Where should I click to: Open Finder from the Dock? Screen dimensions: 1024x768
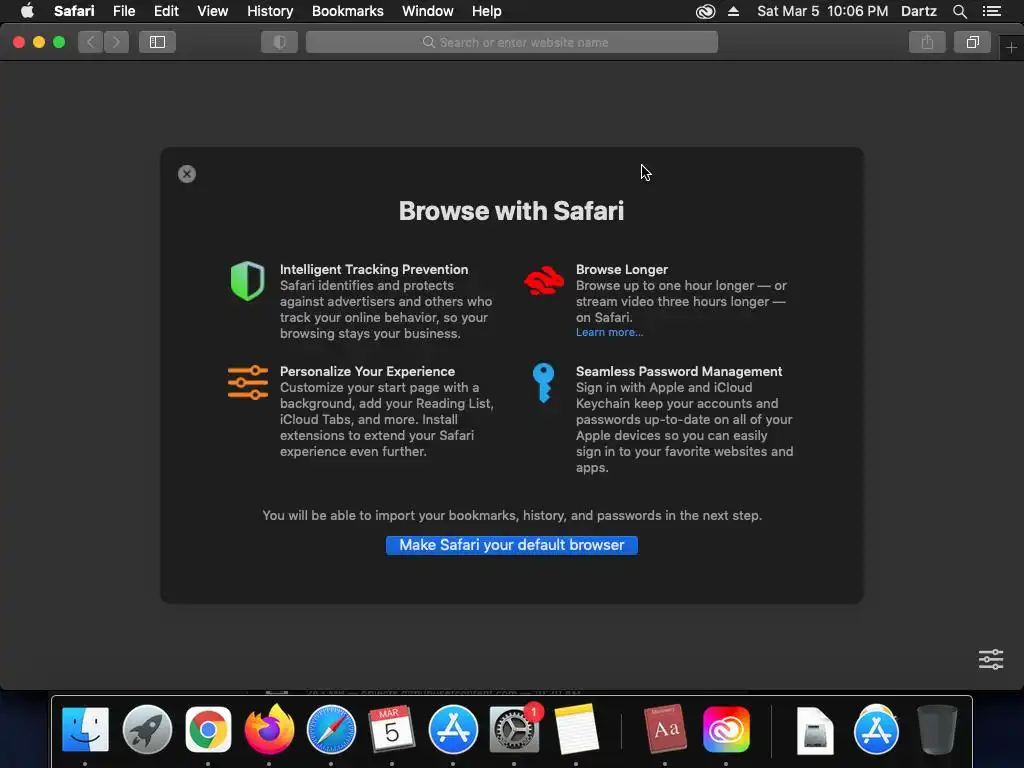[x=86, y=729]
